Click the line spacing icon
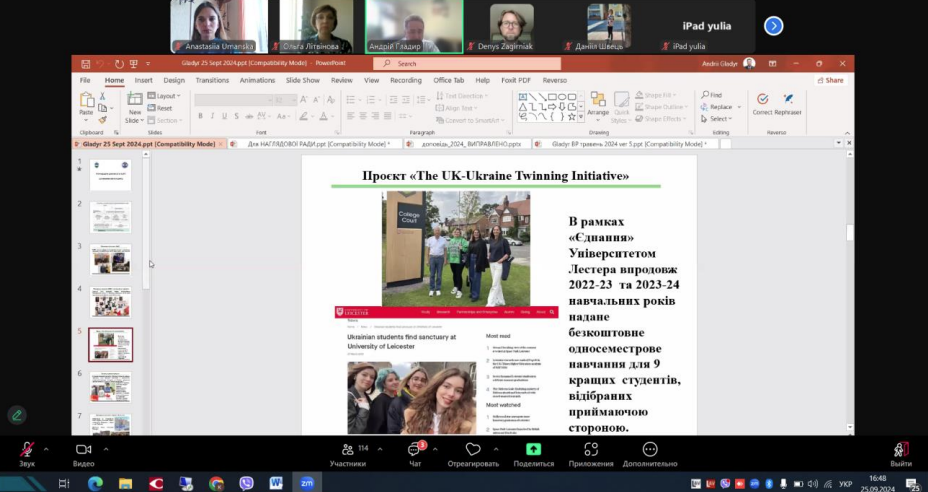Viewport: 928px width, 492px height. pos(421,99)
